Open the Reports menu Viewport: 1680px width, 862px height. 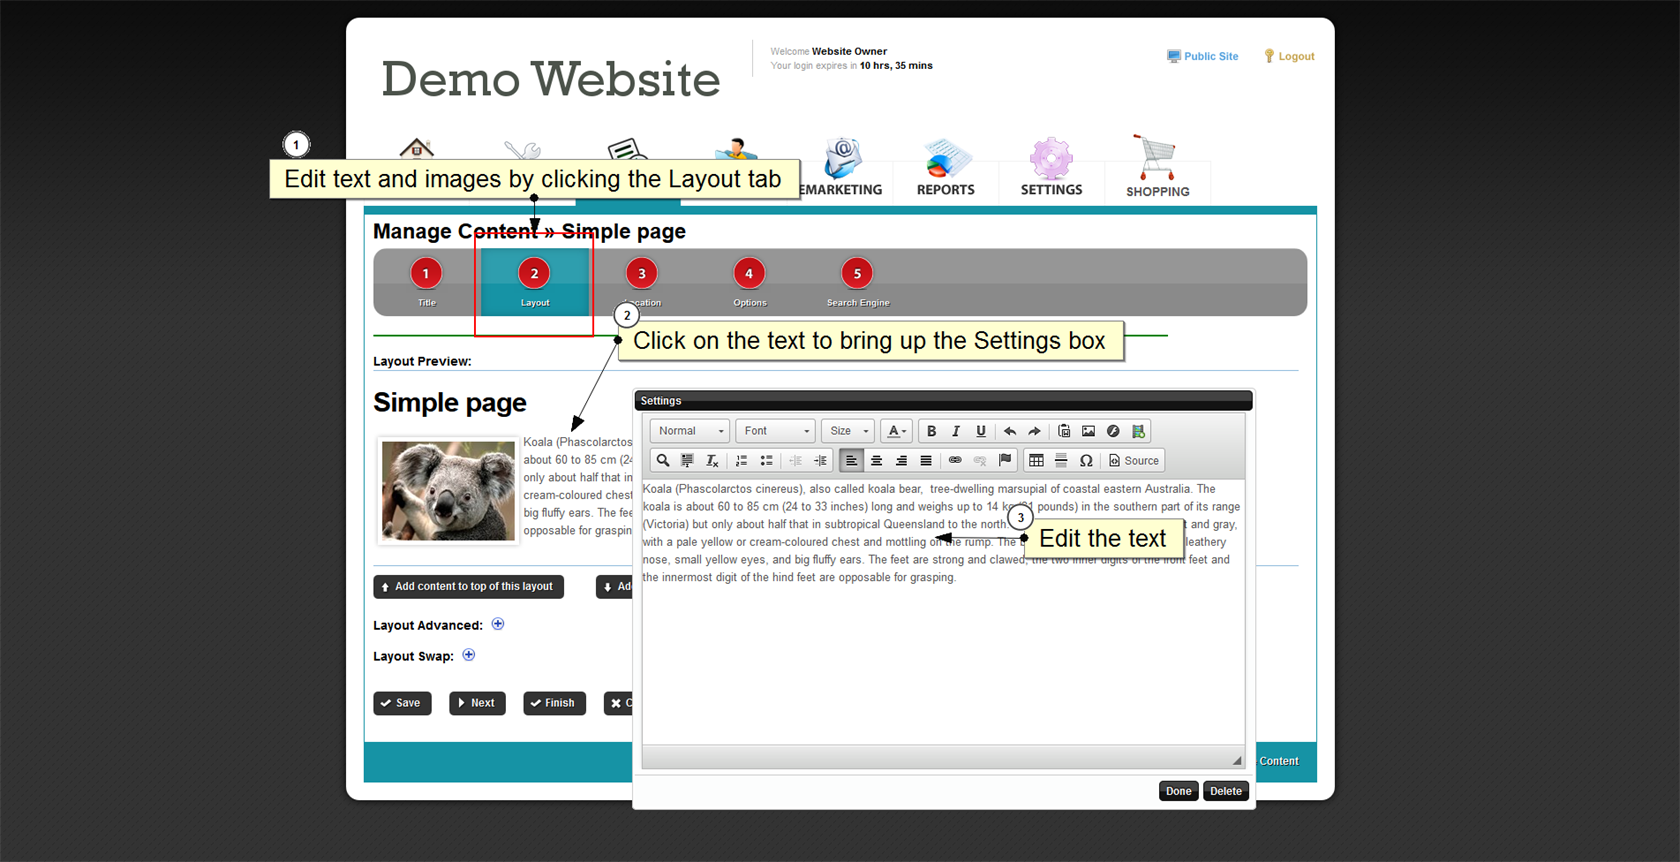click(945, 168)
